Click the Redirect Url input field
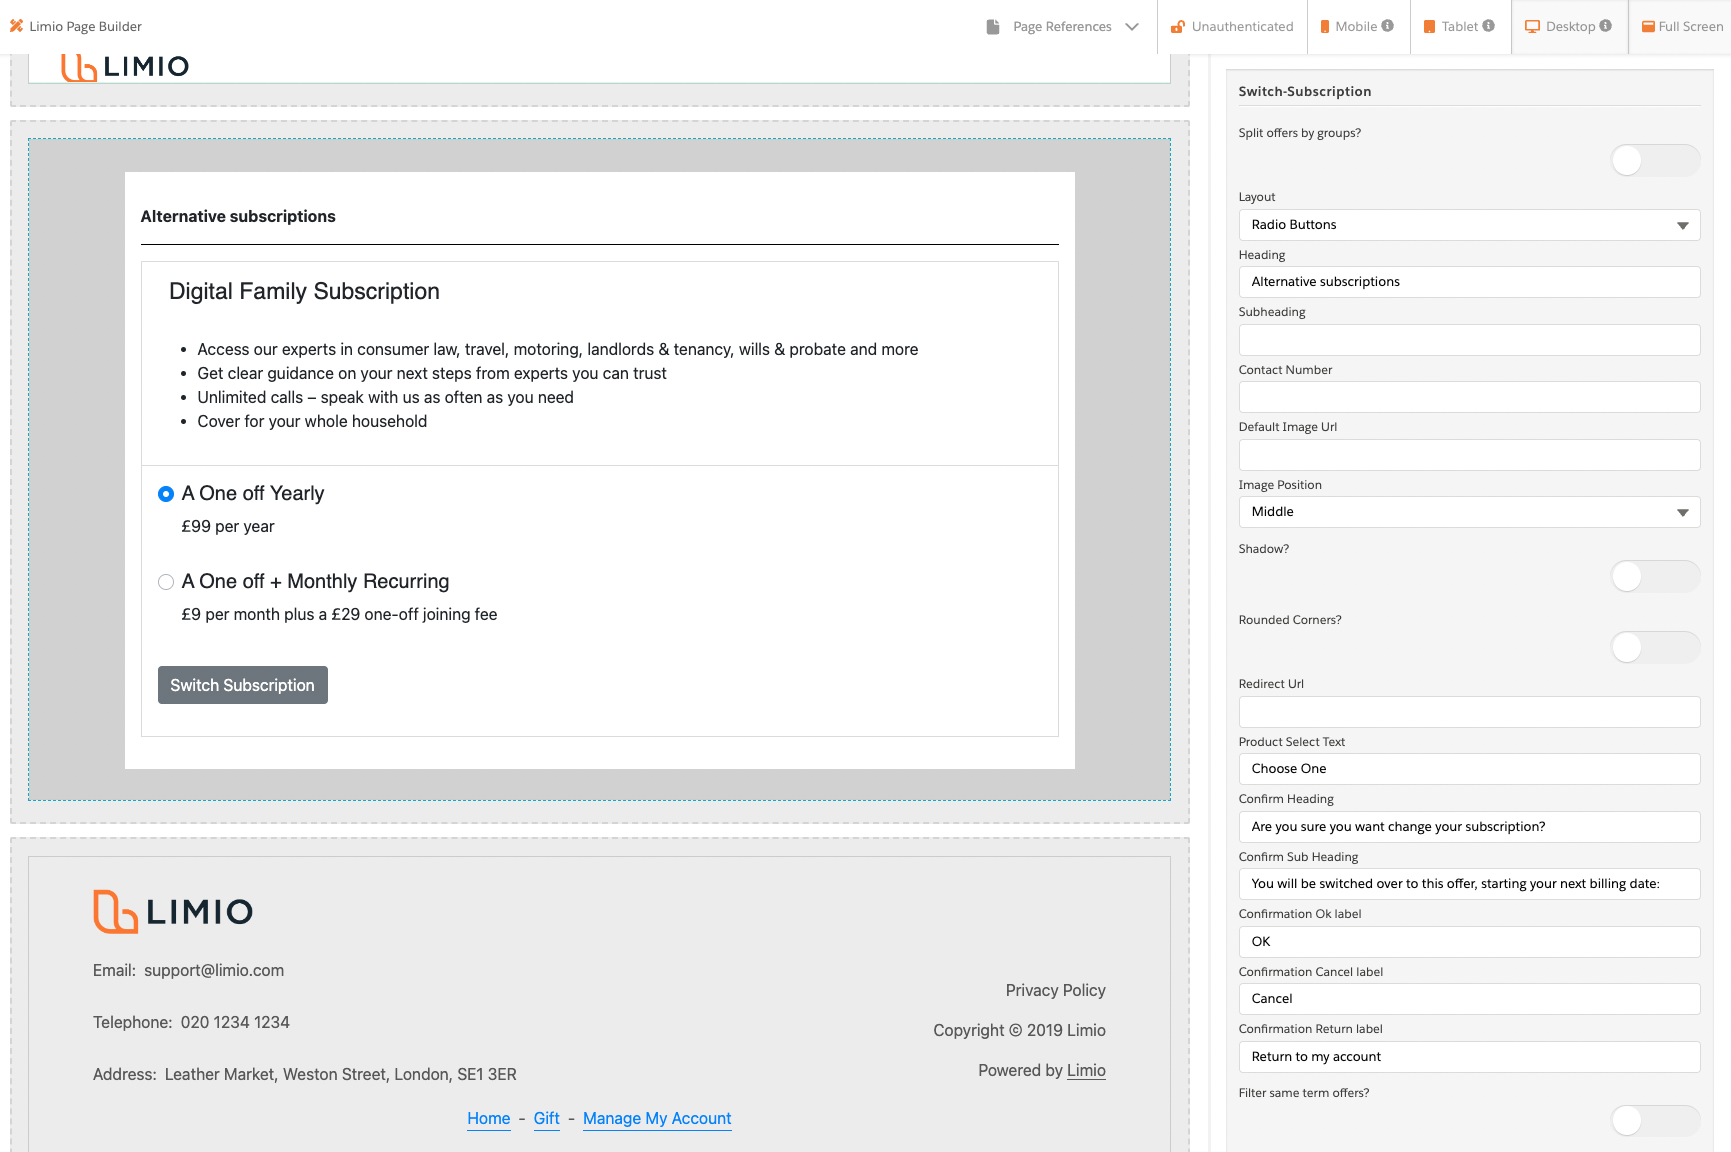 (x=1468, y=712)
